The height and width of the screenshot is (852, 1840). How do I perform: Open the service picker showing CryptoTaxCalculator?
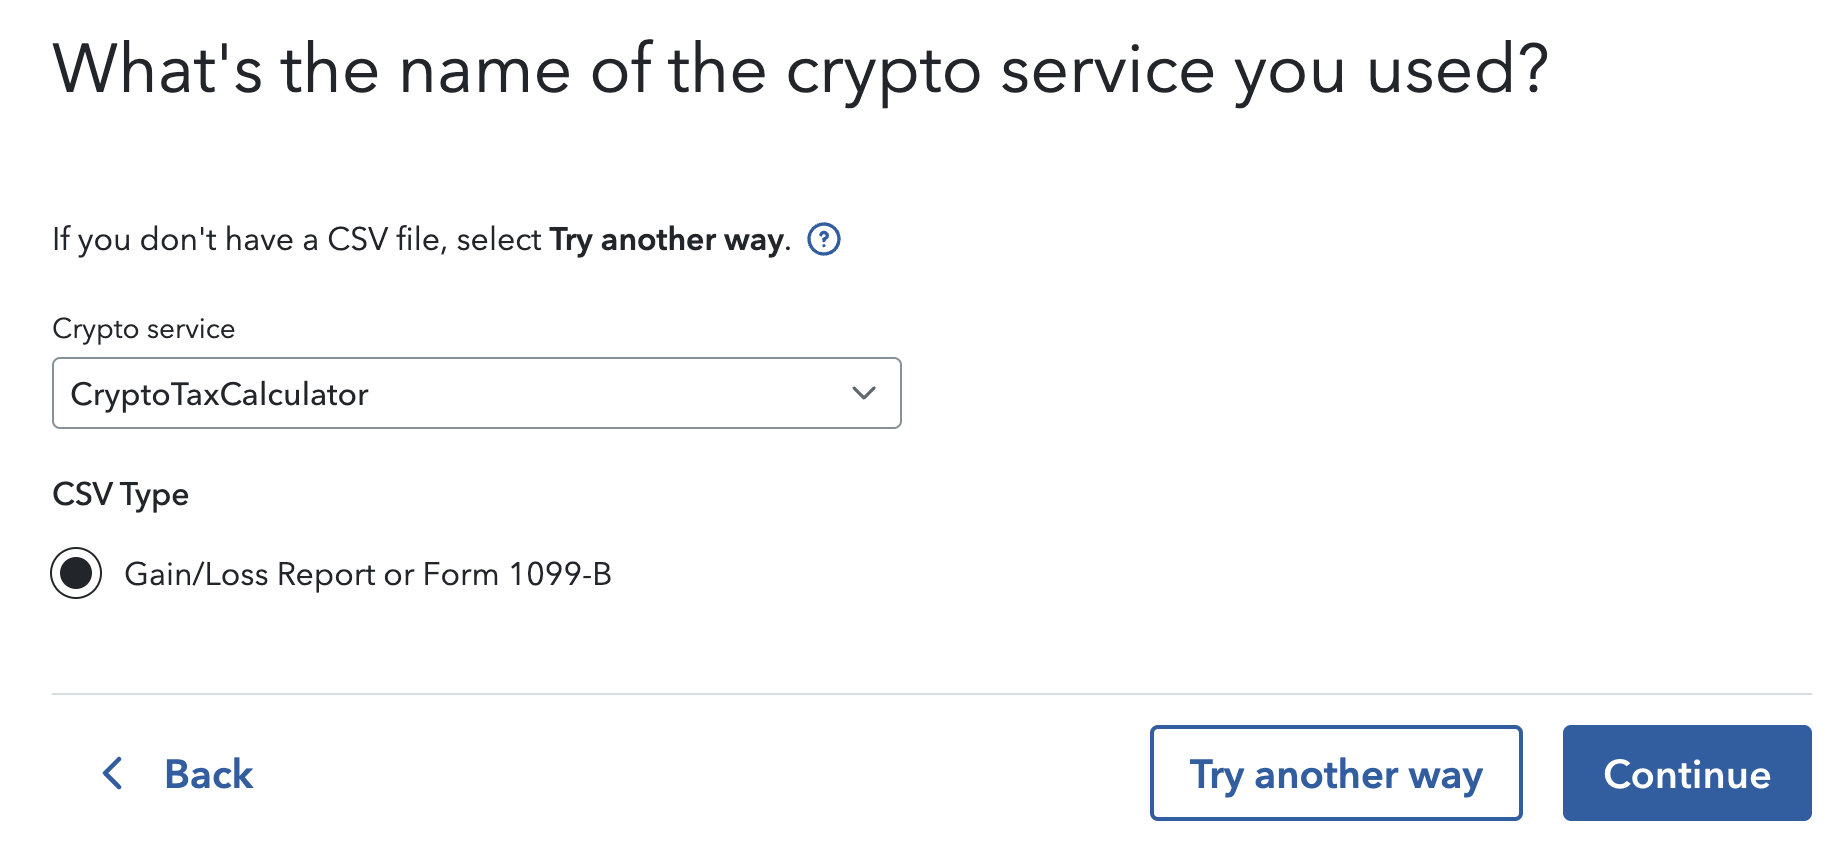coord(476,393)
